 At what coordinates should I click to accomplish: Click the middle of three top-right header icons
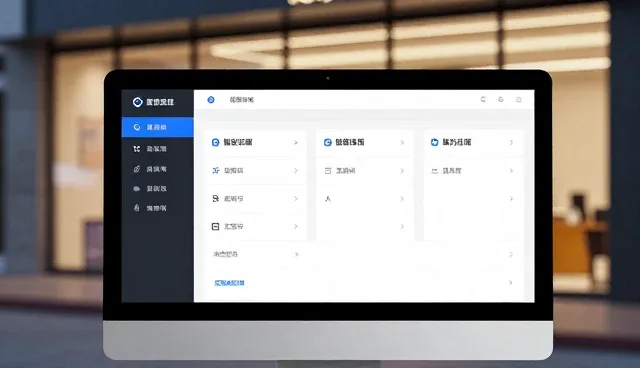[x=501, y=100]
